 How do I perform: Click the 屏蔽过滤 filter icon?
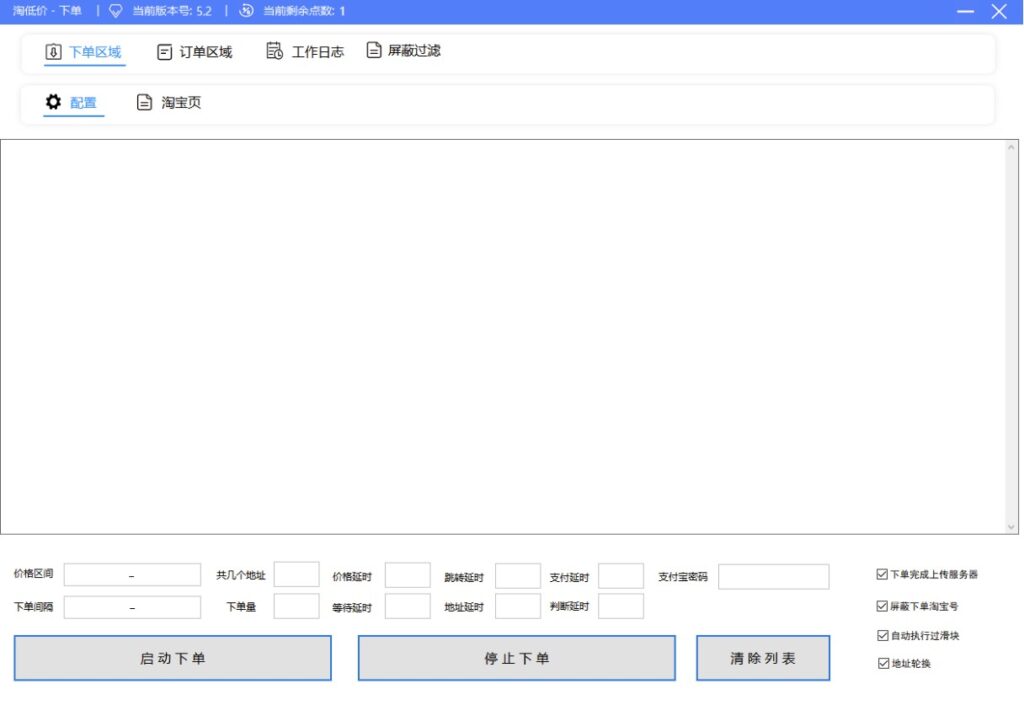tap(374, 51)
